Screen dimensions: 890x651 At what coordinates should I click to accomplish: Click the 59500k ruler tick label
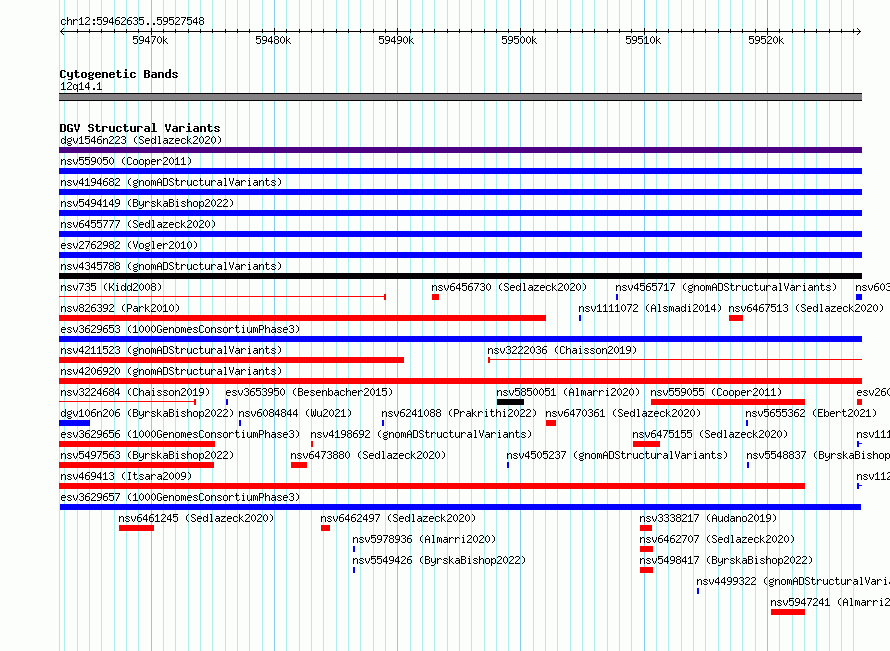(x=519, y=40)
